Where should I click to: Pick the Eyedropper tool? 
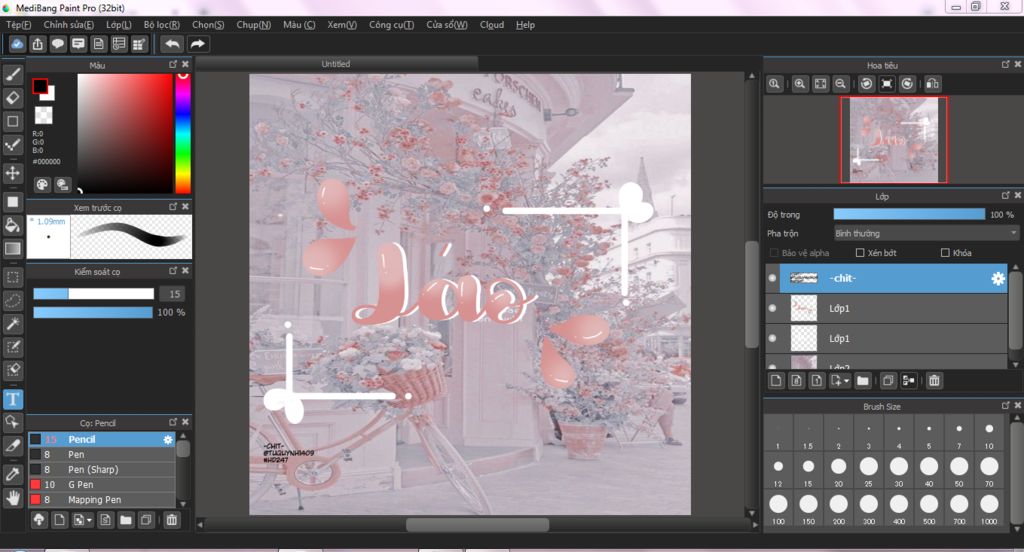pos(13,473)
